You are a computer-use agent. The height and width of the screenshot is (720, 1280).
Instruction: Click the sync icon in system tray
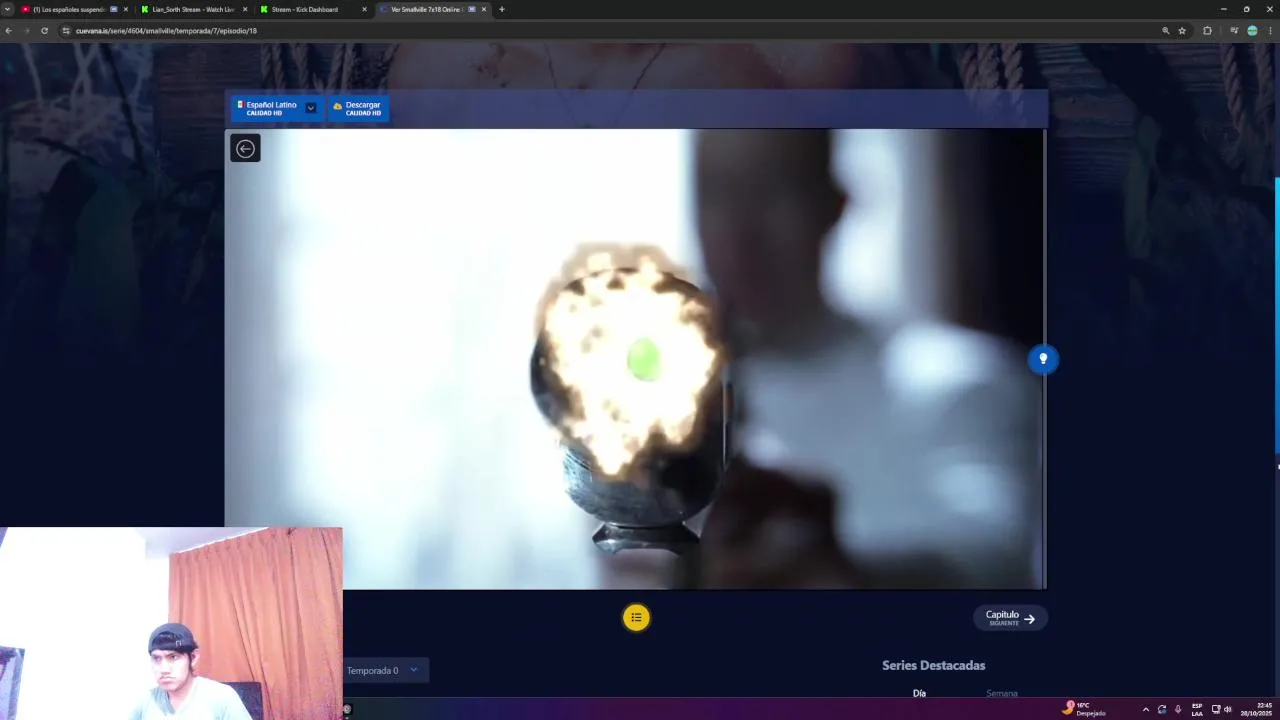(x=1161, y=709)
